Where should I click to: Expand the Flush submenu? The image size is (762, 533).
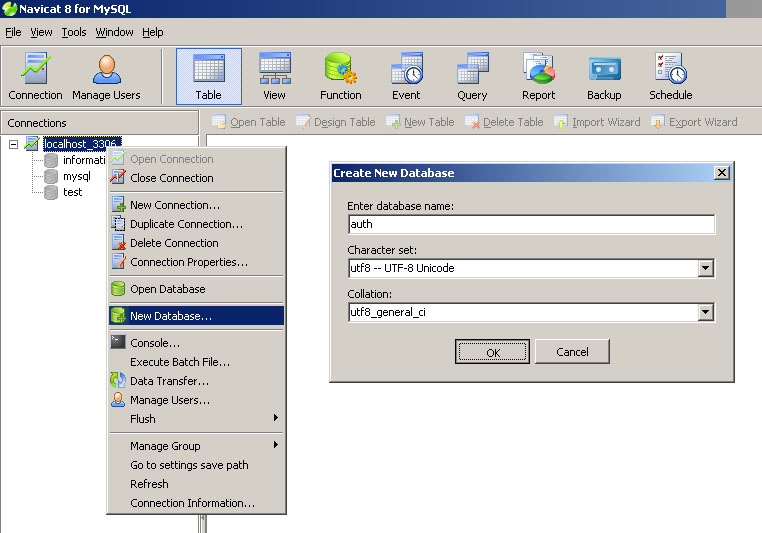[x=197, y=419]
